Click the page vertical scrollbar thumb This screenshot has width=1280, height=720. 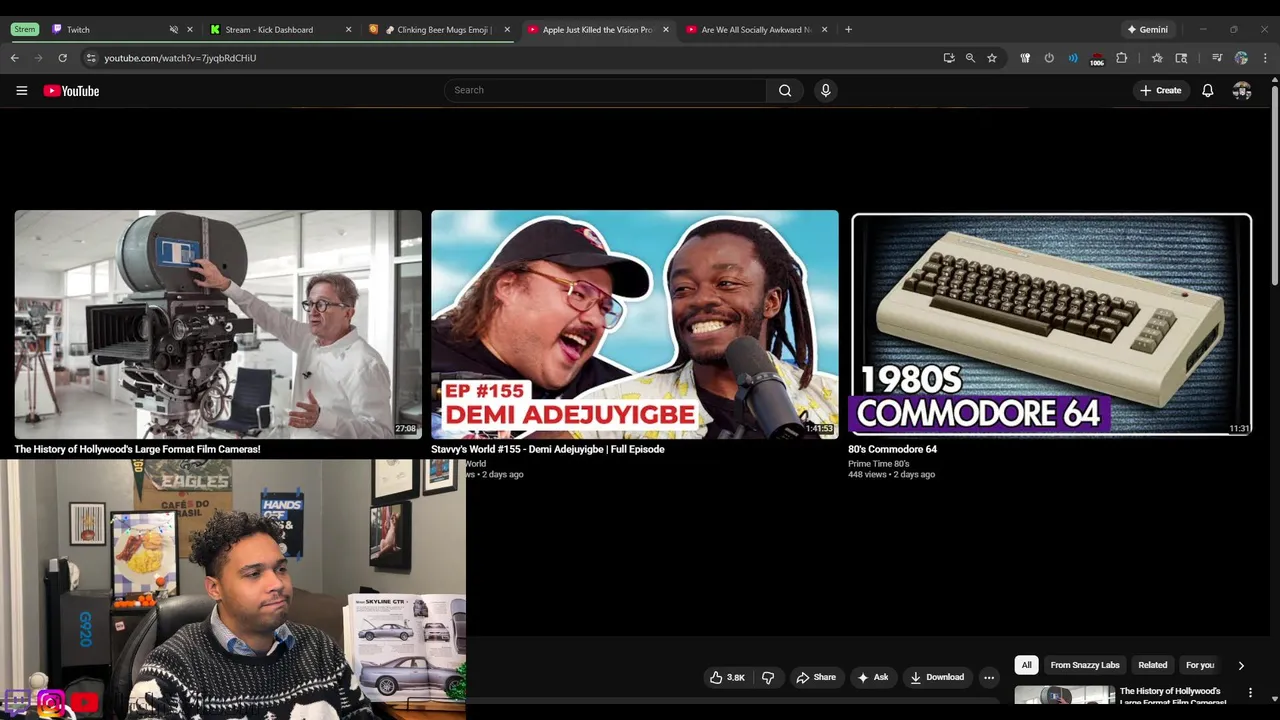pos(1274,185)
